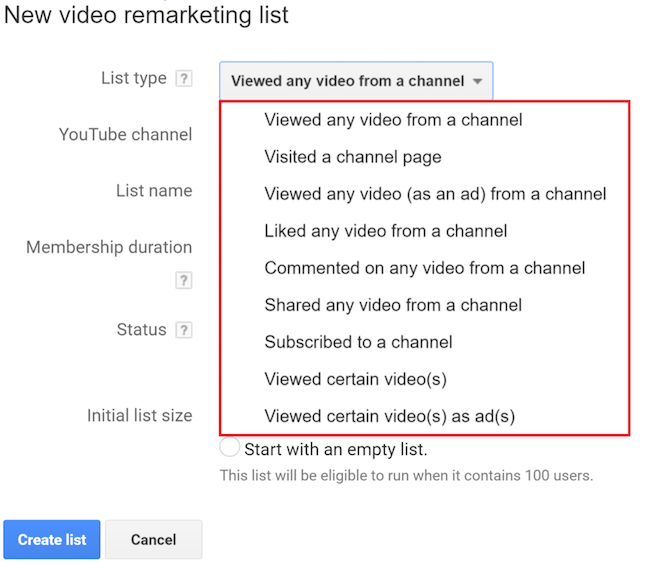
Task: Click the 'Initial list size' label
Action: click(x=140, y=415)
